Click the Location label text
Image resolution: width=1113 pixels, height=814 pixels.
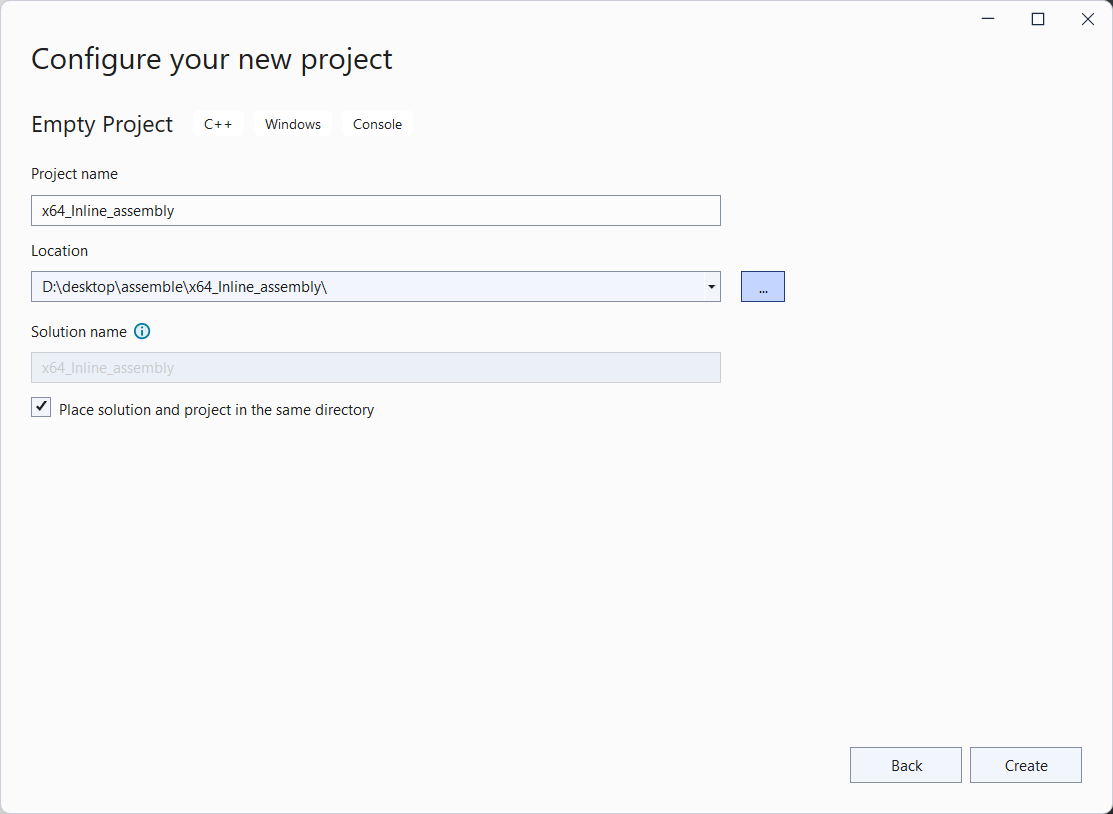pyautogui.click(x=59, y=251)
